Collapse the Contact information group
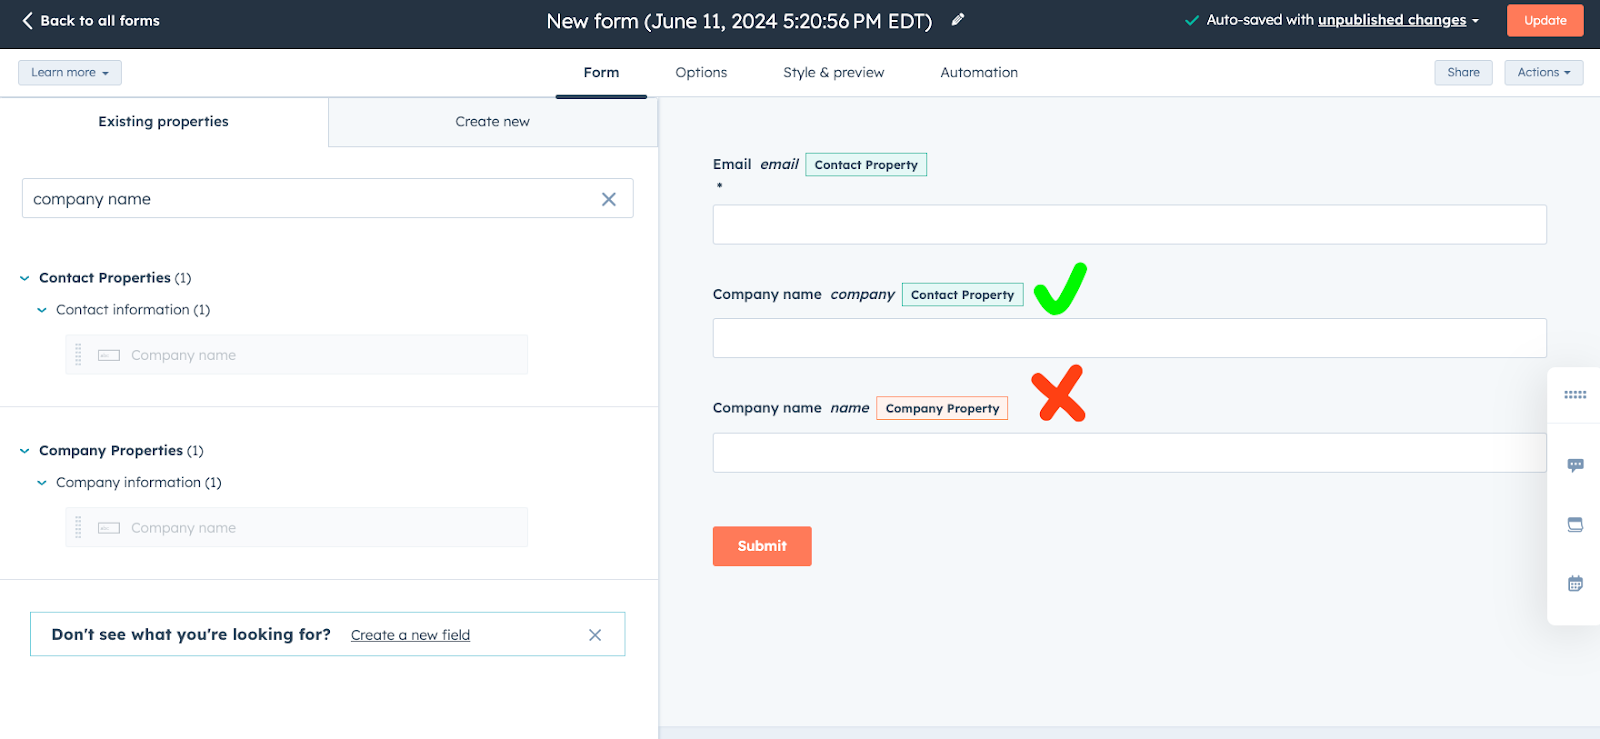 [42, 310]
